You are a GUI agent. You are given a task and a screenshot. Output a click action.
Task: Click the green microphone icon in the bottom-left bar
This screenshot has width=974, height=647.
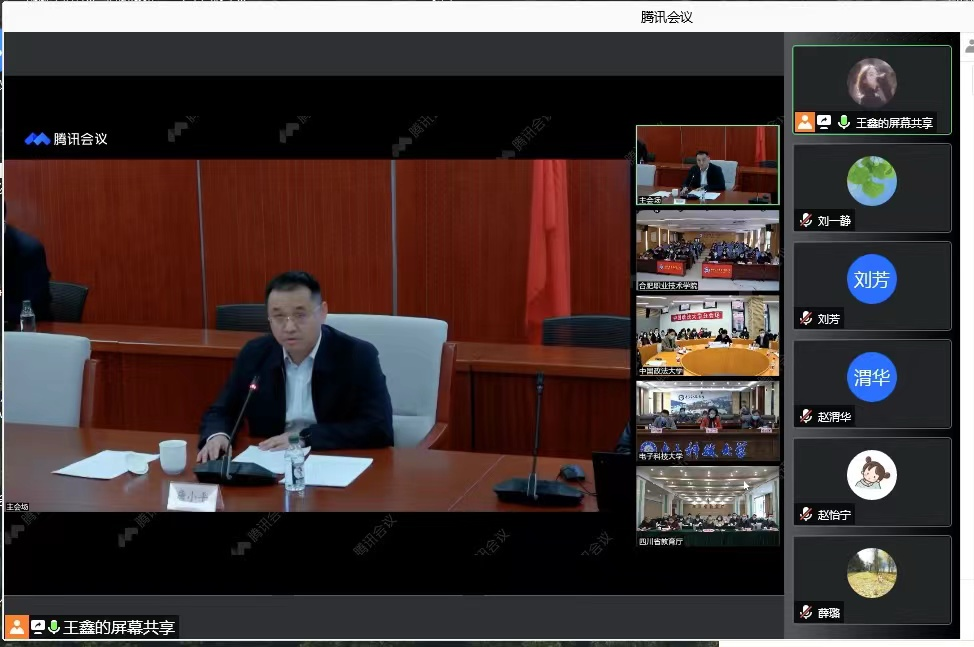[54, 627]
